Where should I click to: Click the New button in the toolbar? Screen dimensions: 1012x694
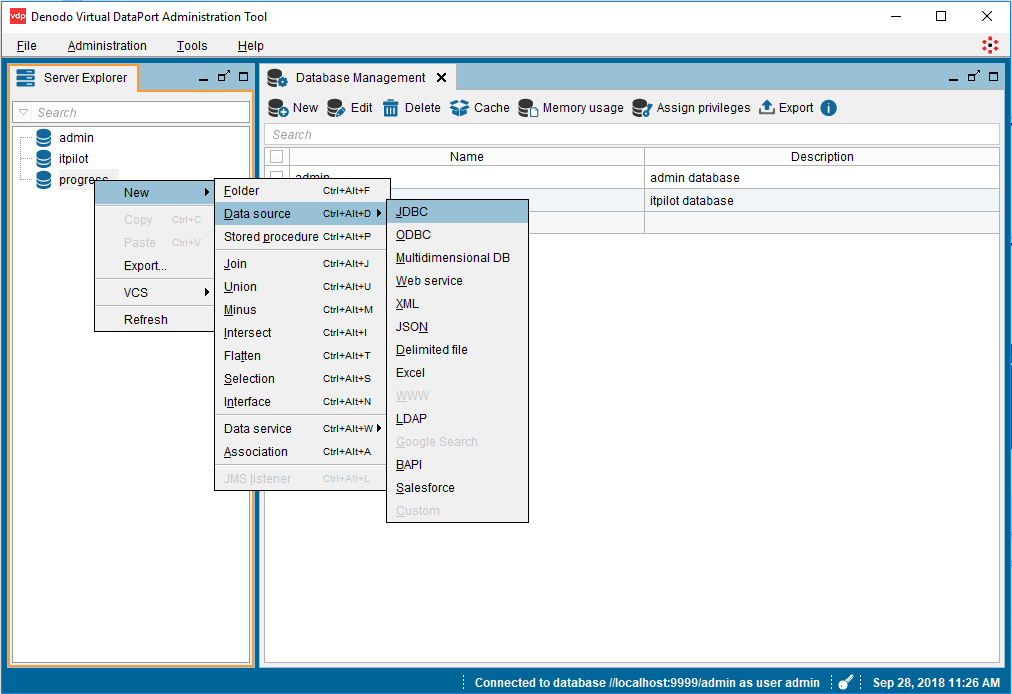pyautogui.click(x=293, y=107)
